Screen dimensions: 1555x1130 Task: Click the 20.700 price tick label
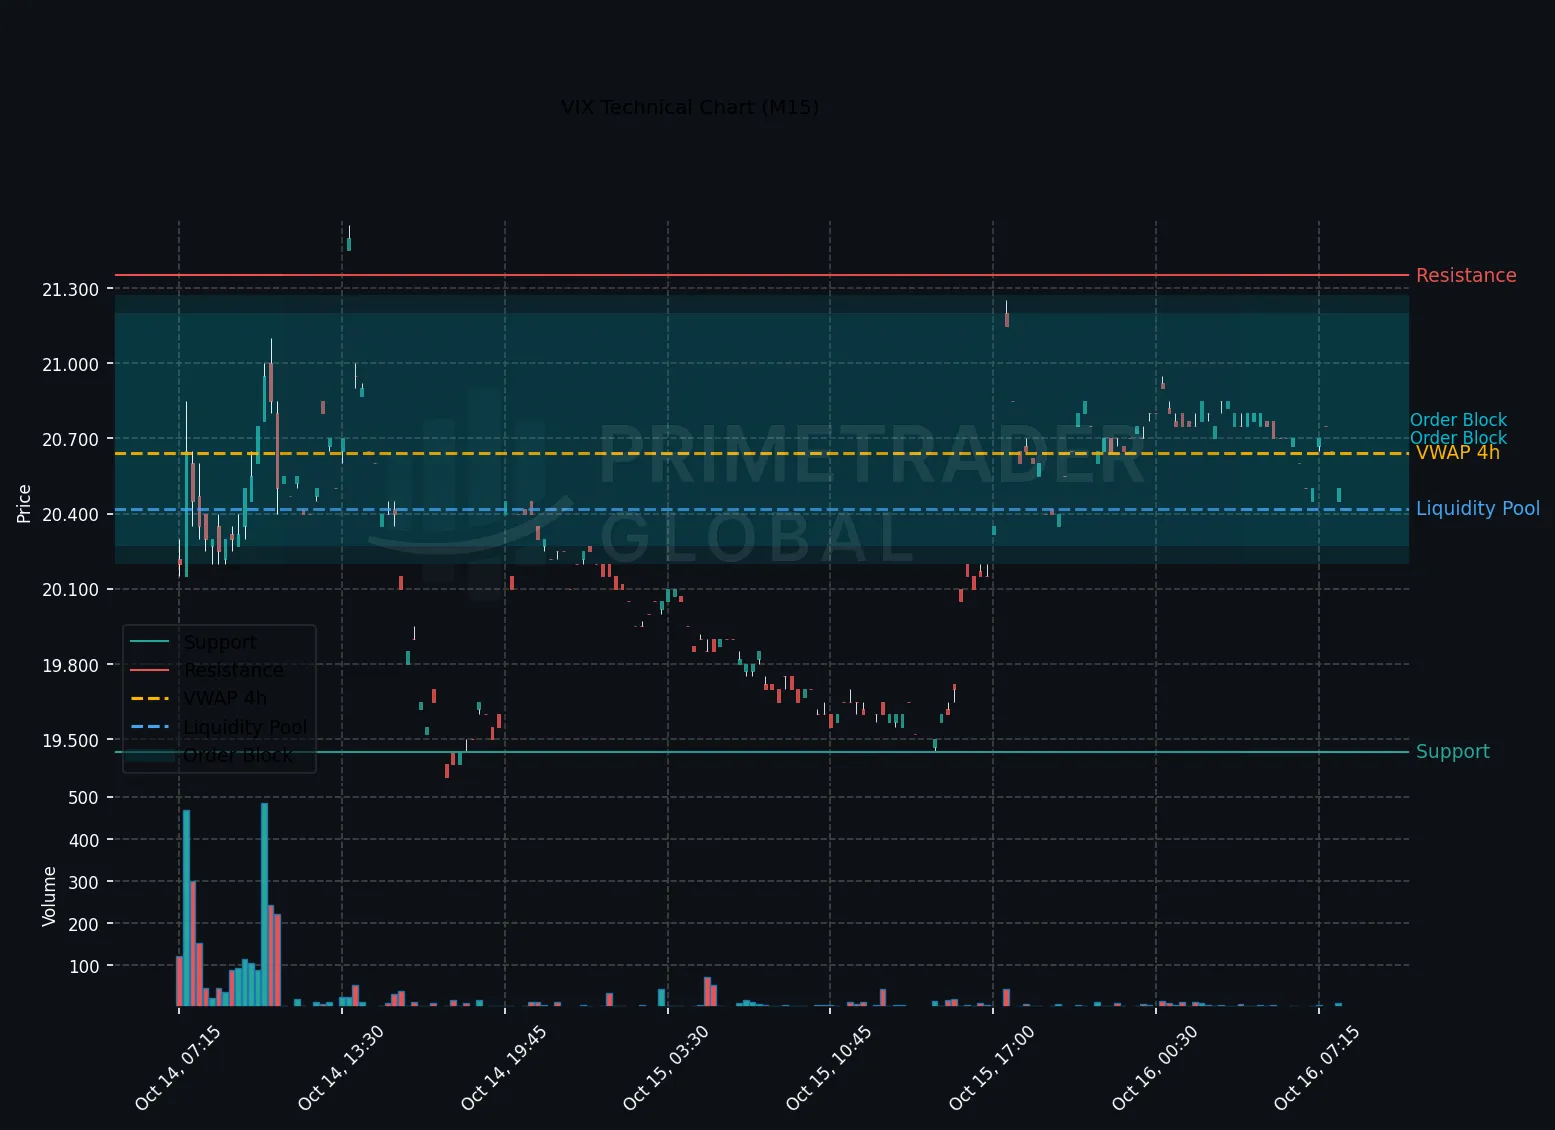[70, 440]
